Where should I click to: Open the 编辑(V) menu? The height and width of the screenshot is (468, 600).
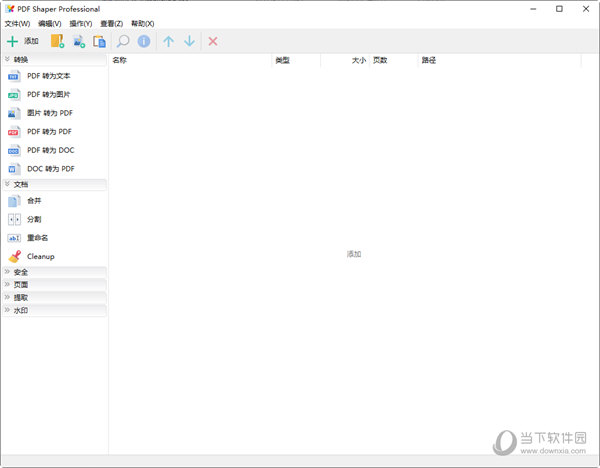(x=50, y=24)
